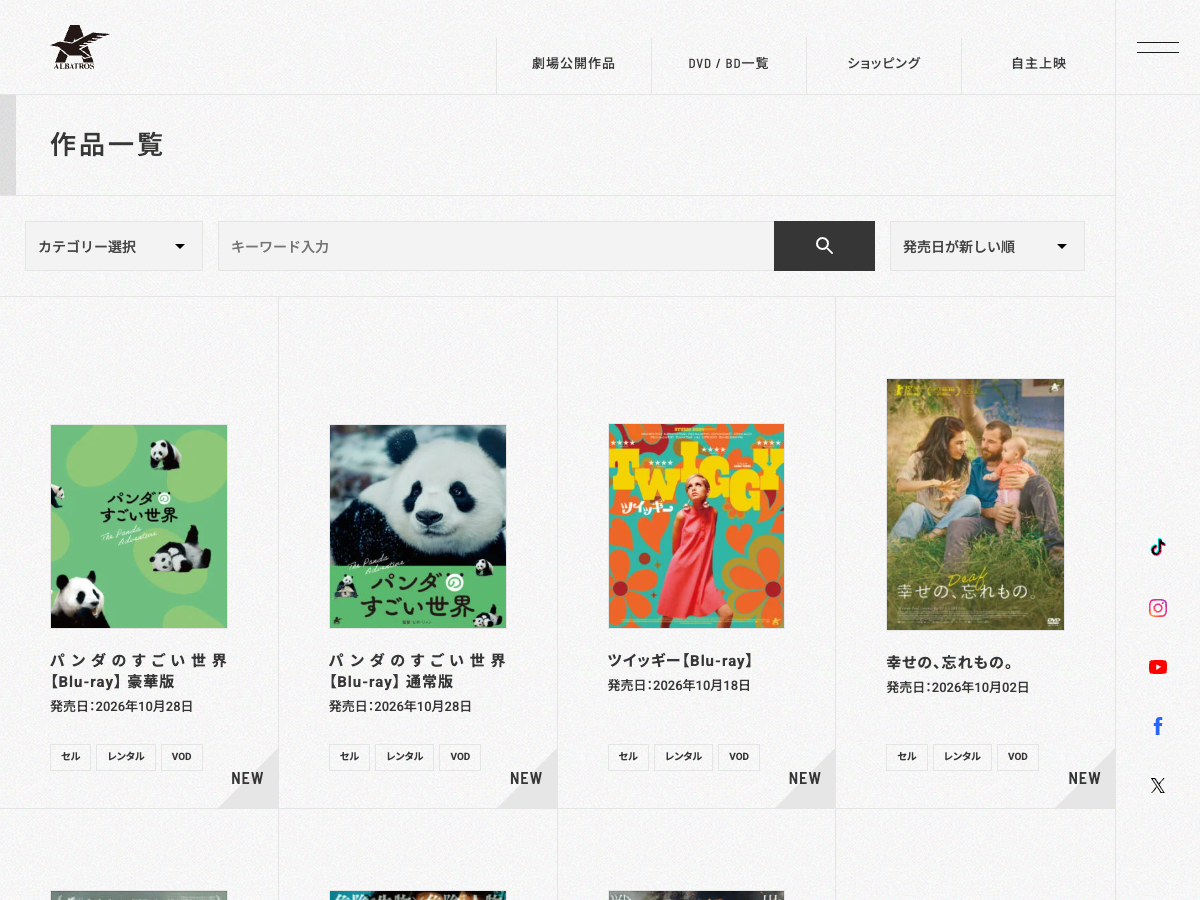Click the 作品一覧 page heading
The height and width of the screenshot is (900, 1200).
pyautogui.click(x=107, y=145)
